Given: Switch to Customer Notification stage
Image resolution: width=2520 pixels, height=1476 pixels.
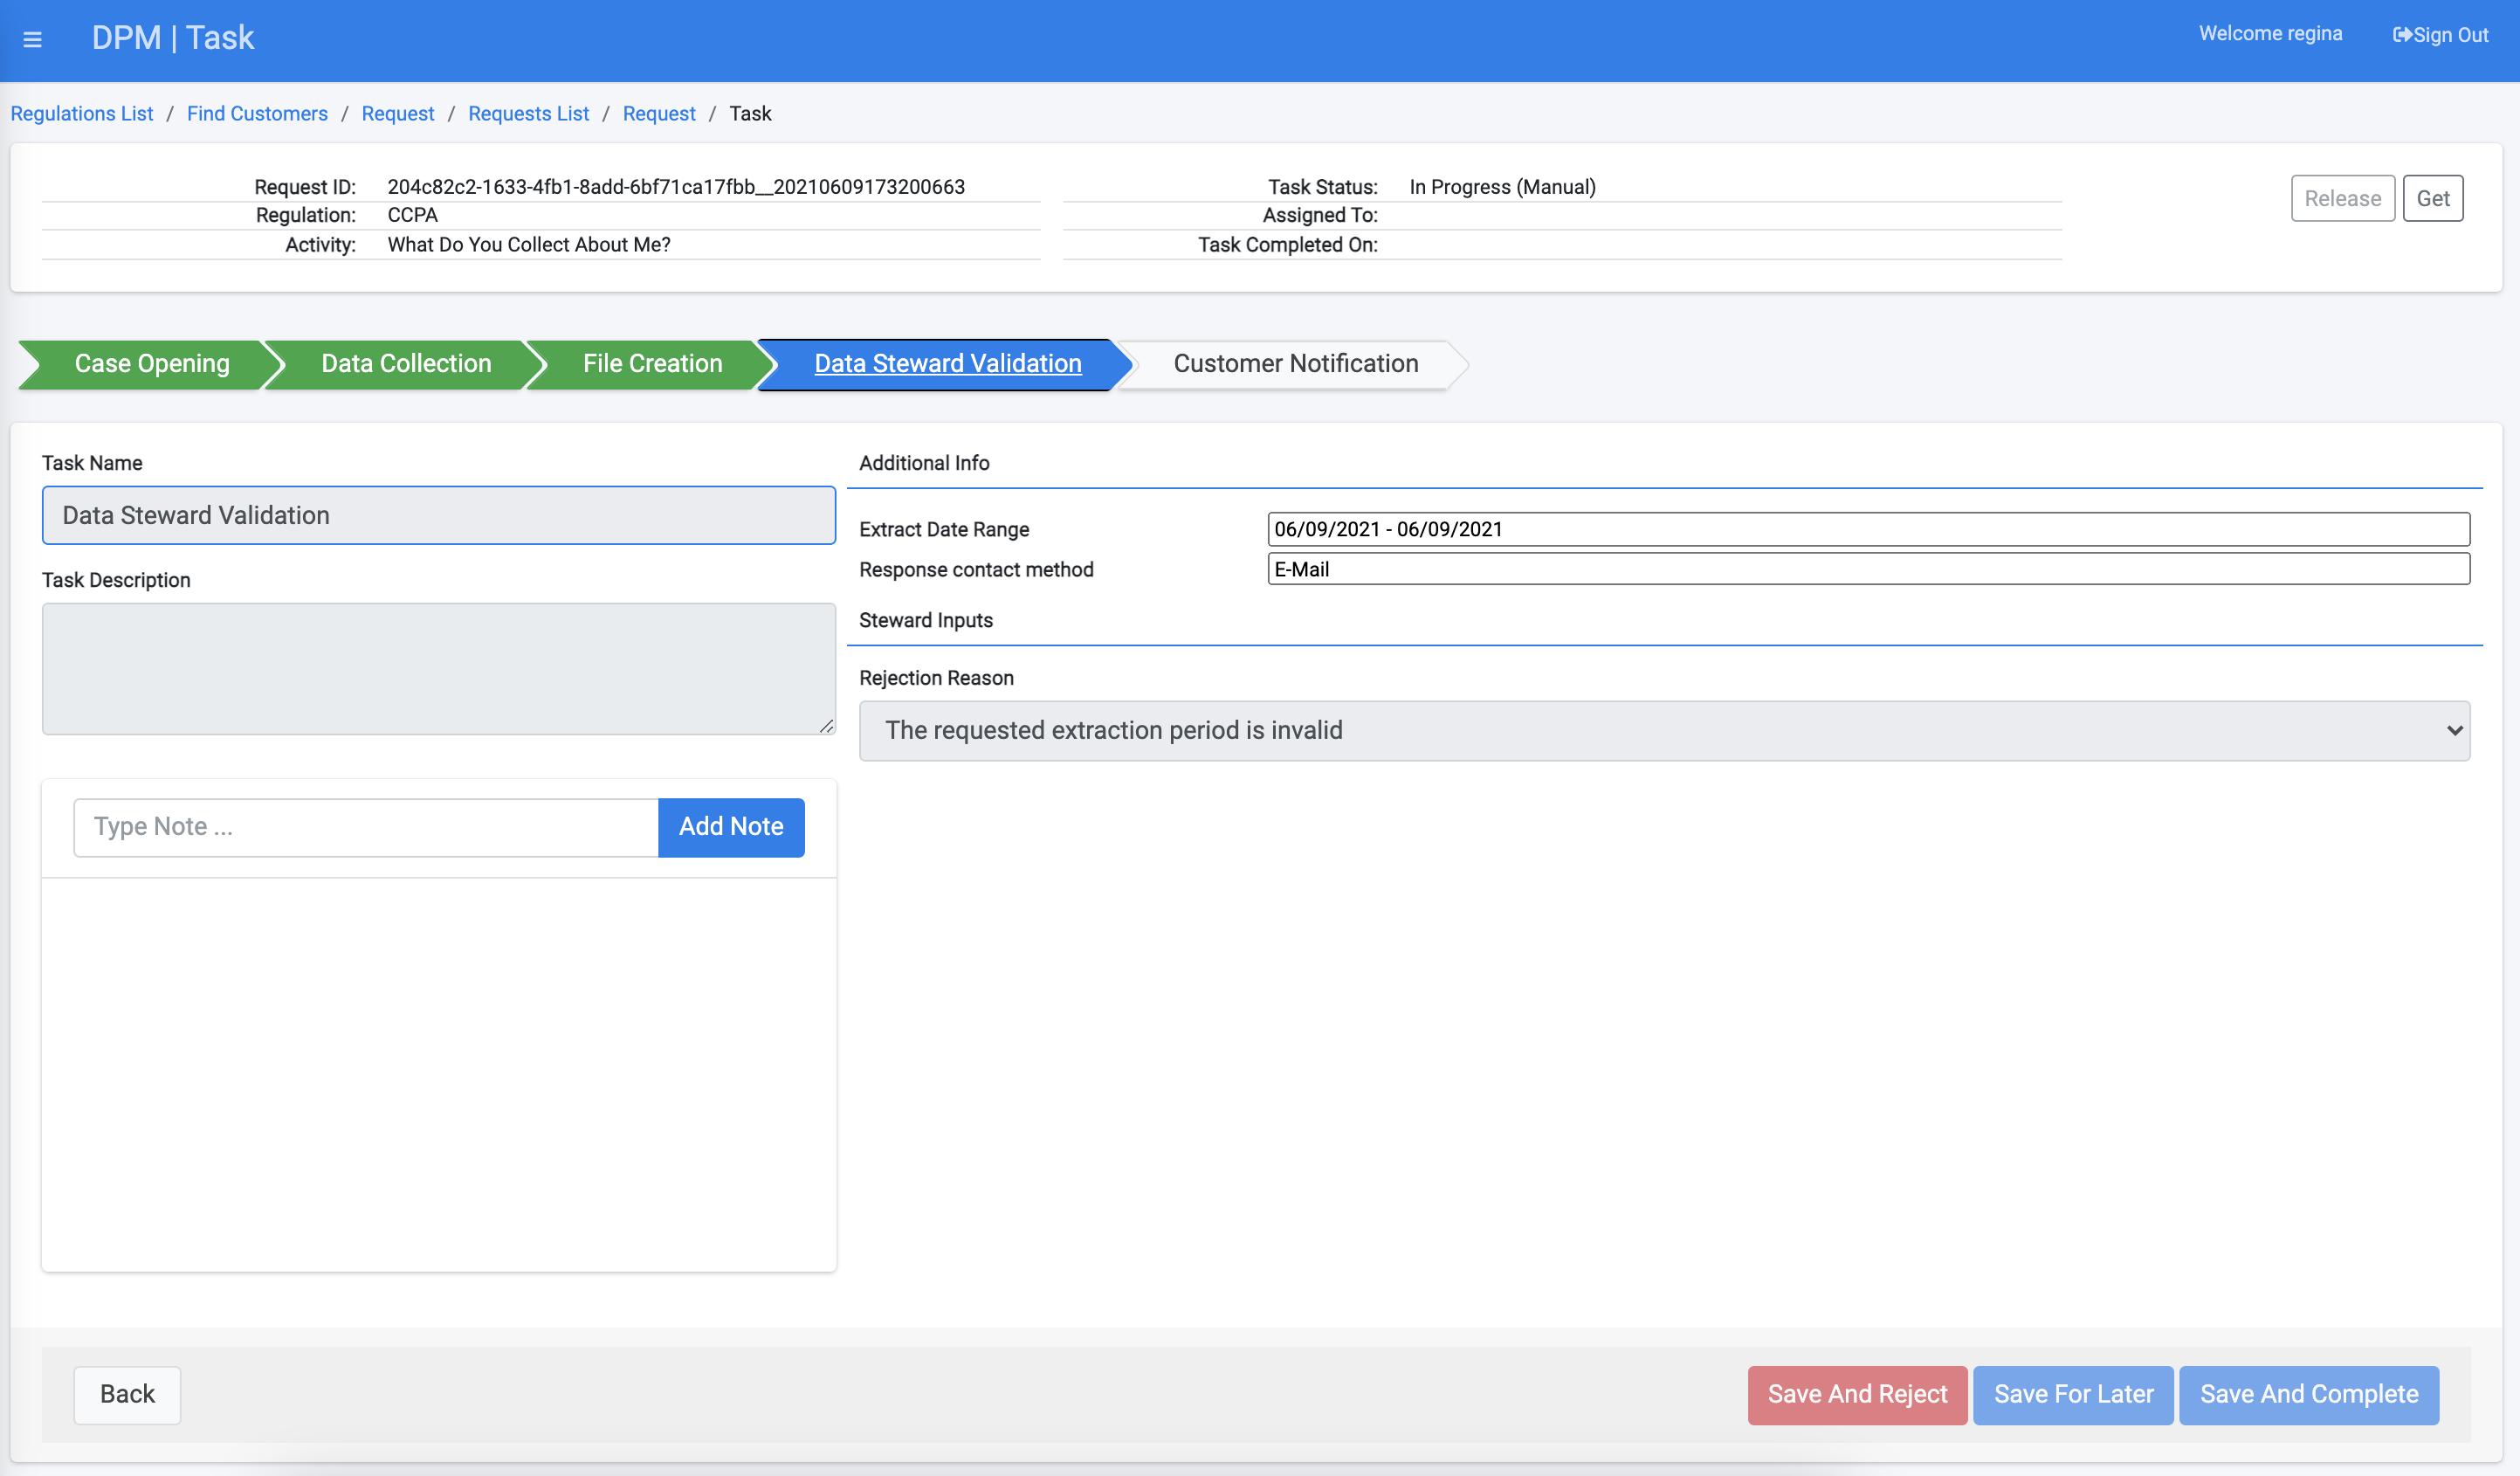Looking at the screenshot, I should point(1294,363).
